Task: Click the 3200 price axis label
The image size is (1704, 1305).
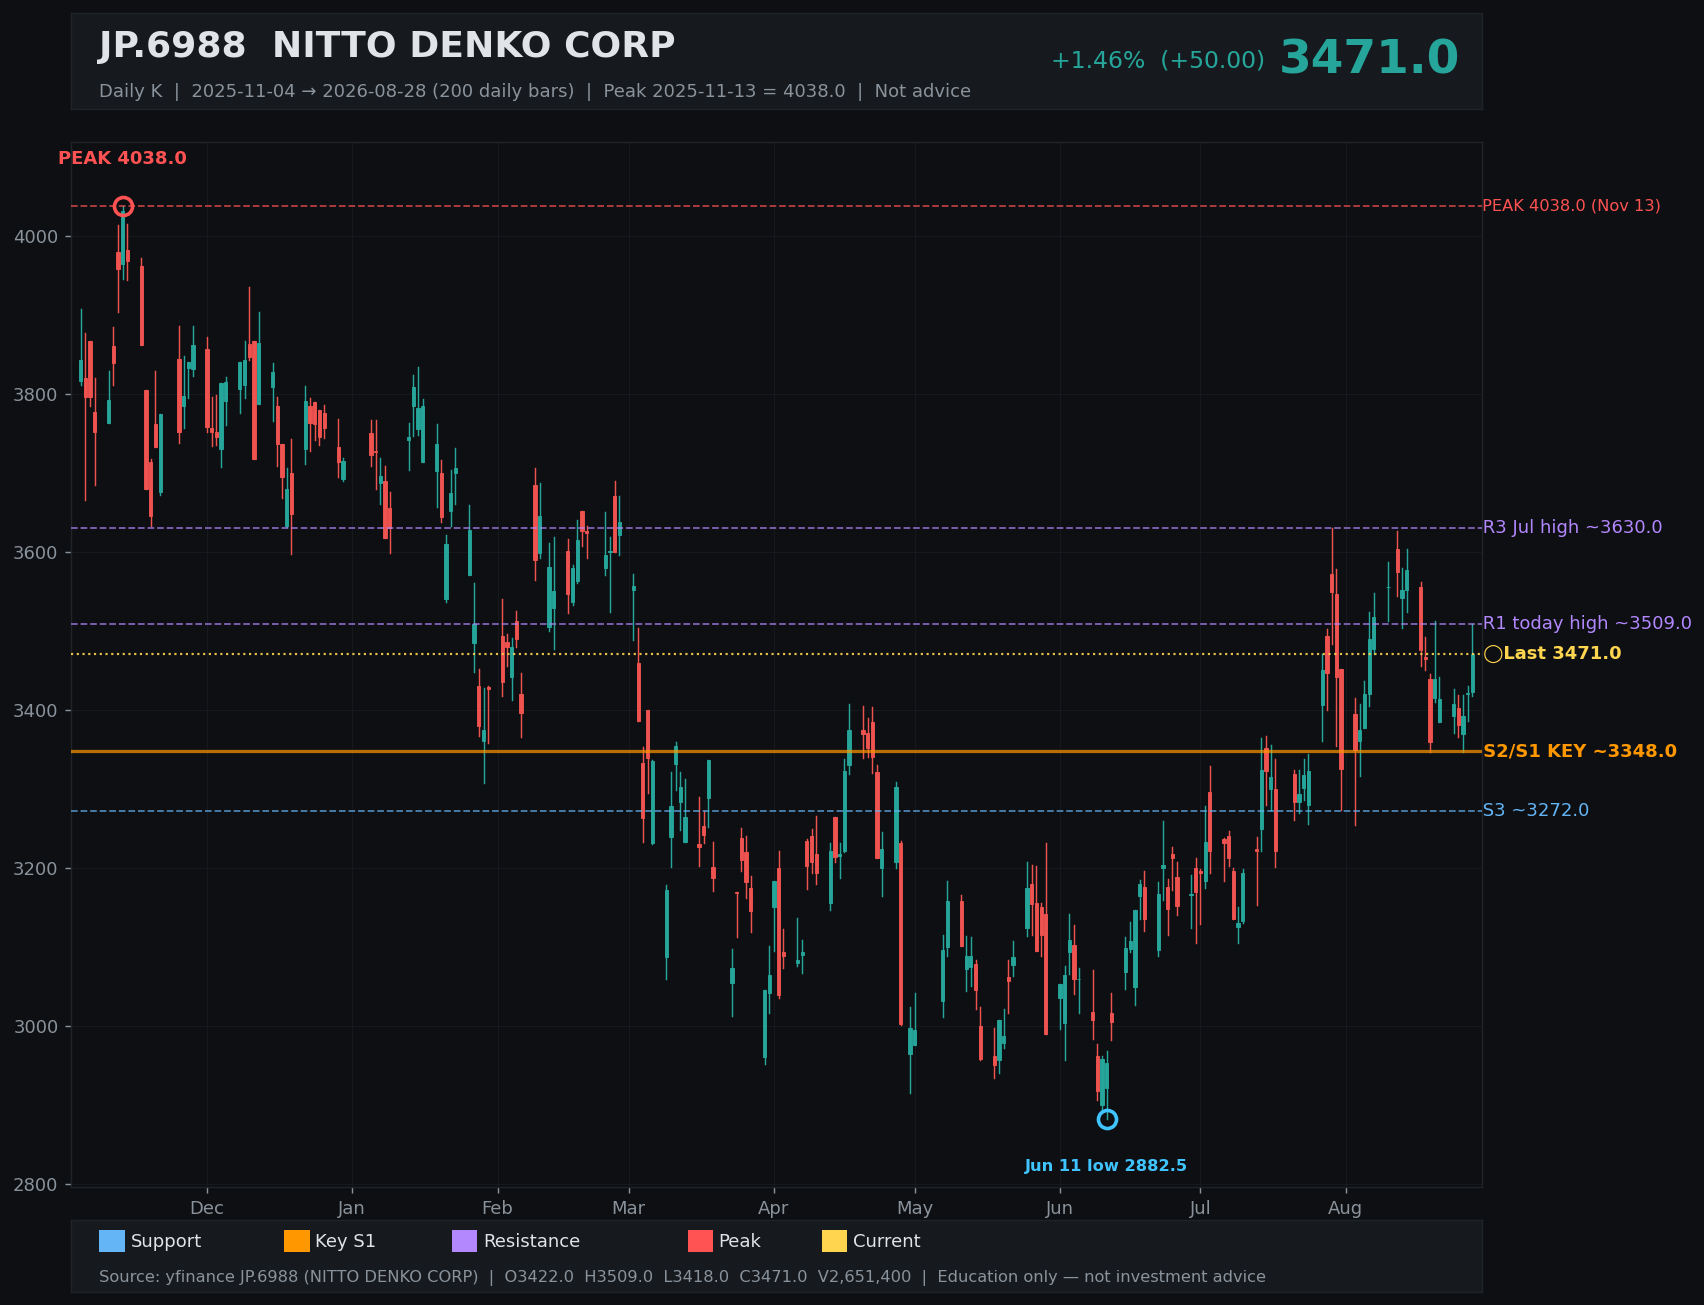Action: tap(36, 869)
